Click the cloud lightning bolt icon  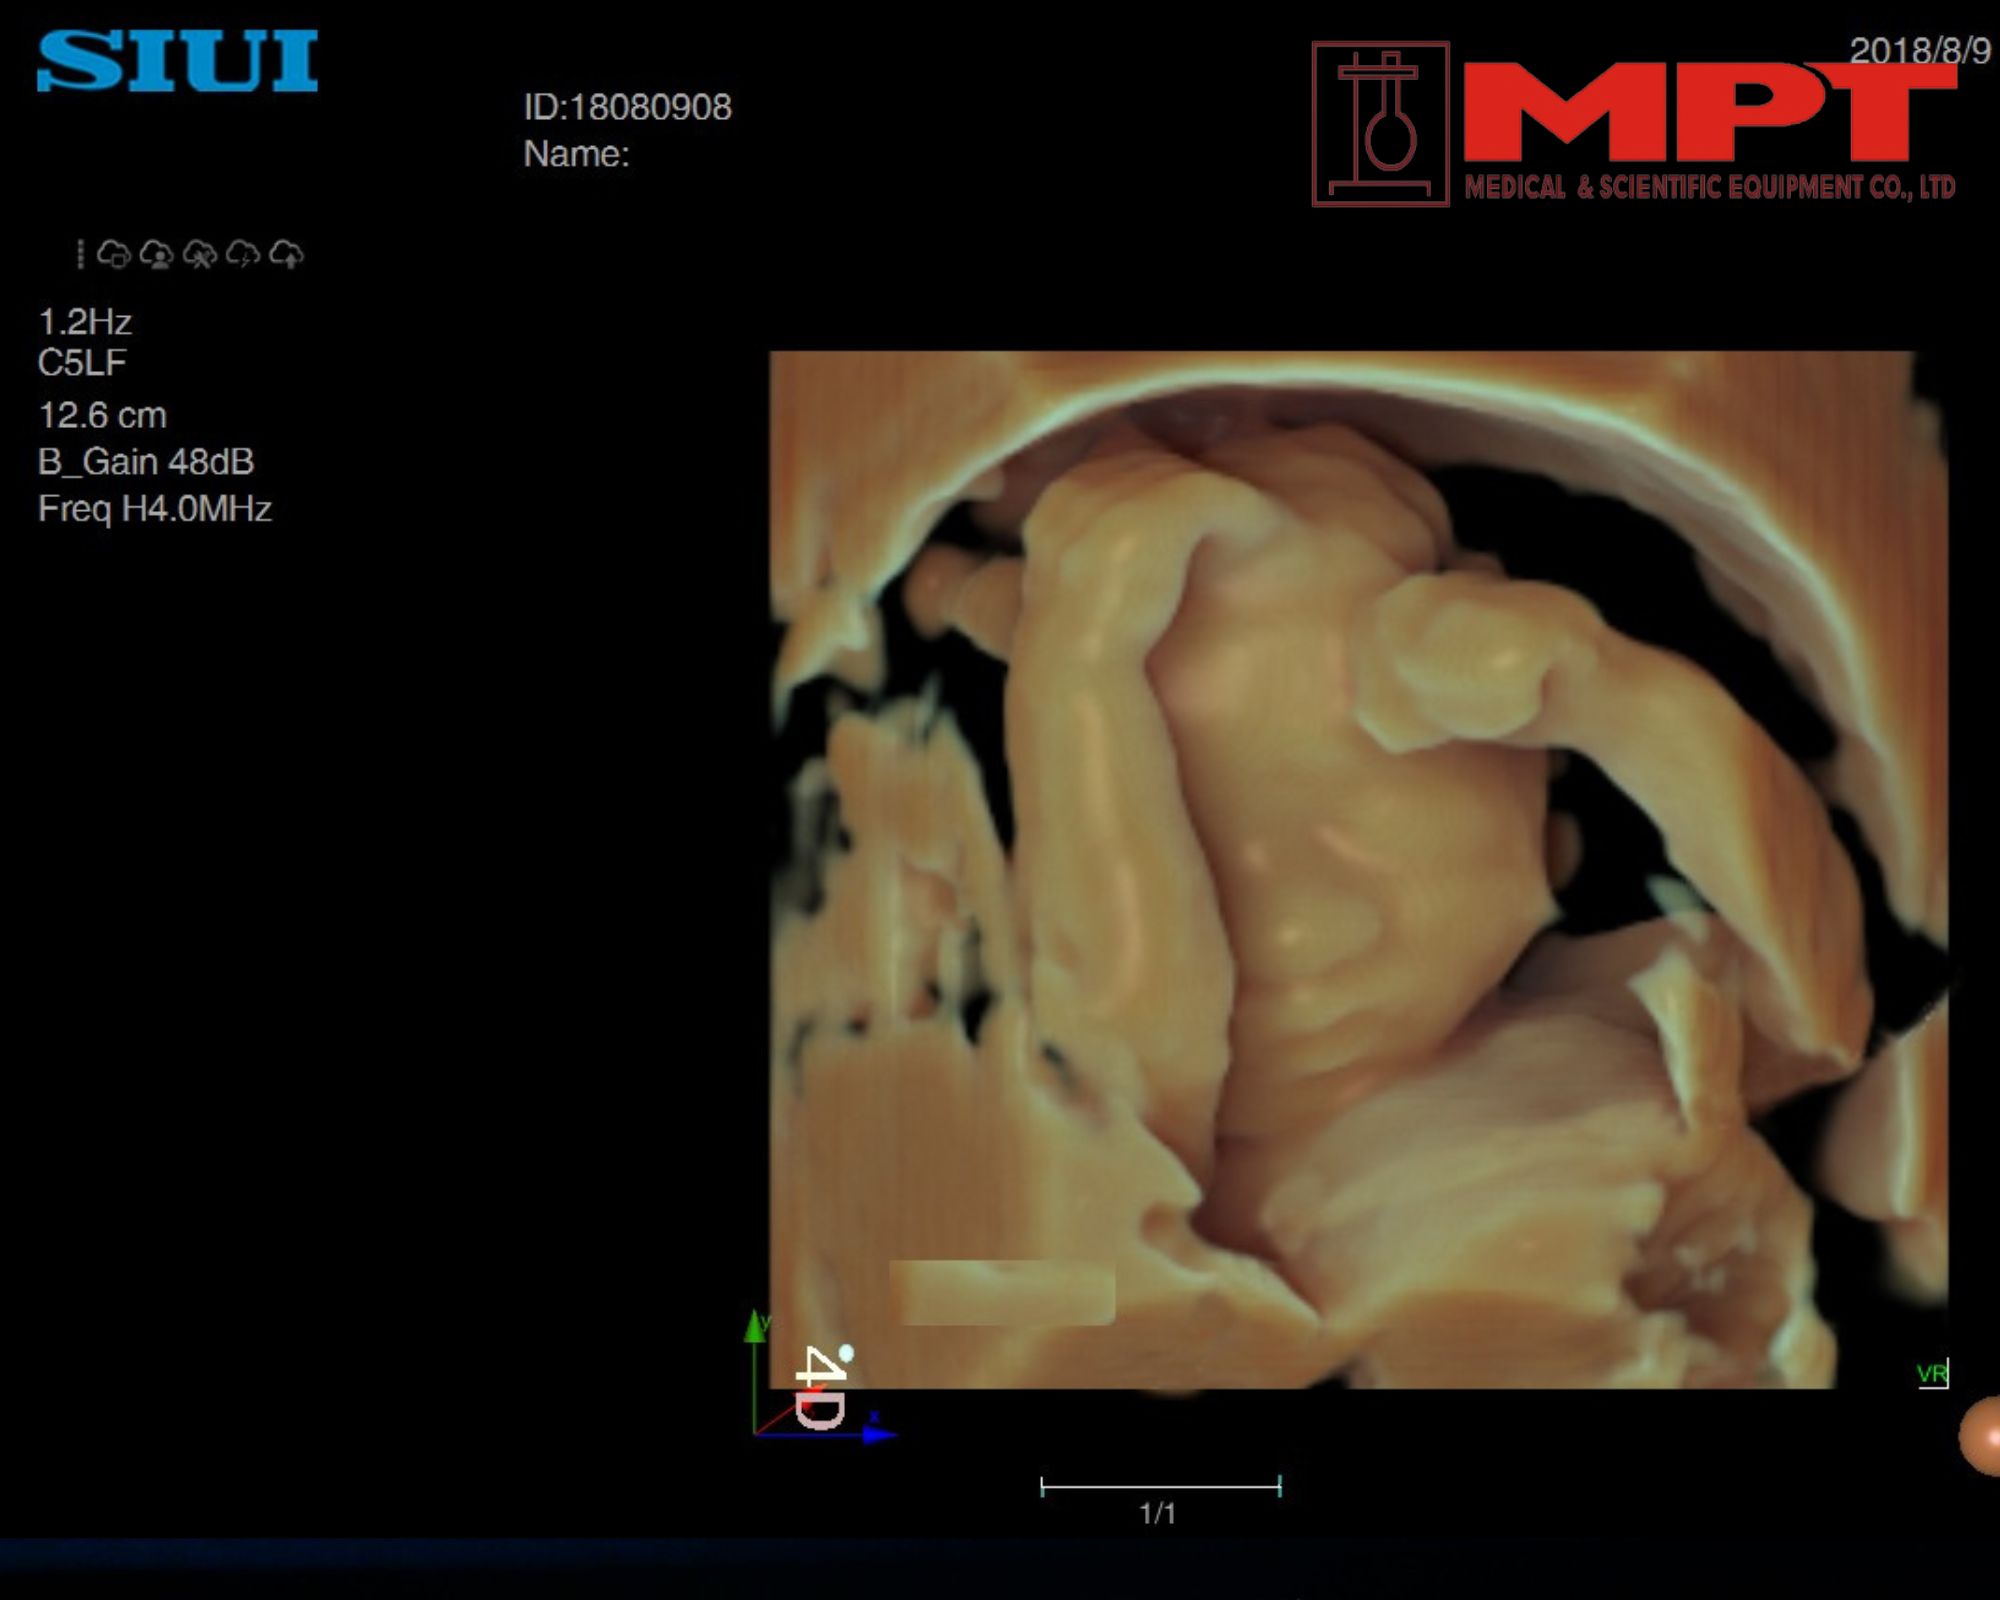coord(243,254)
